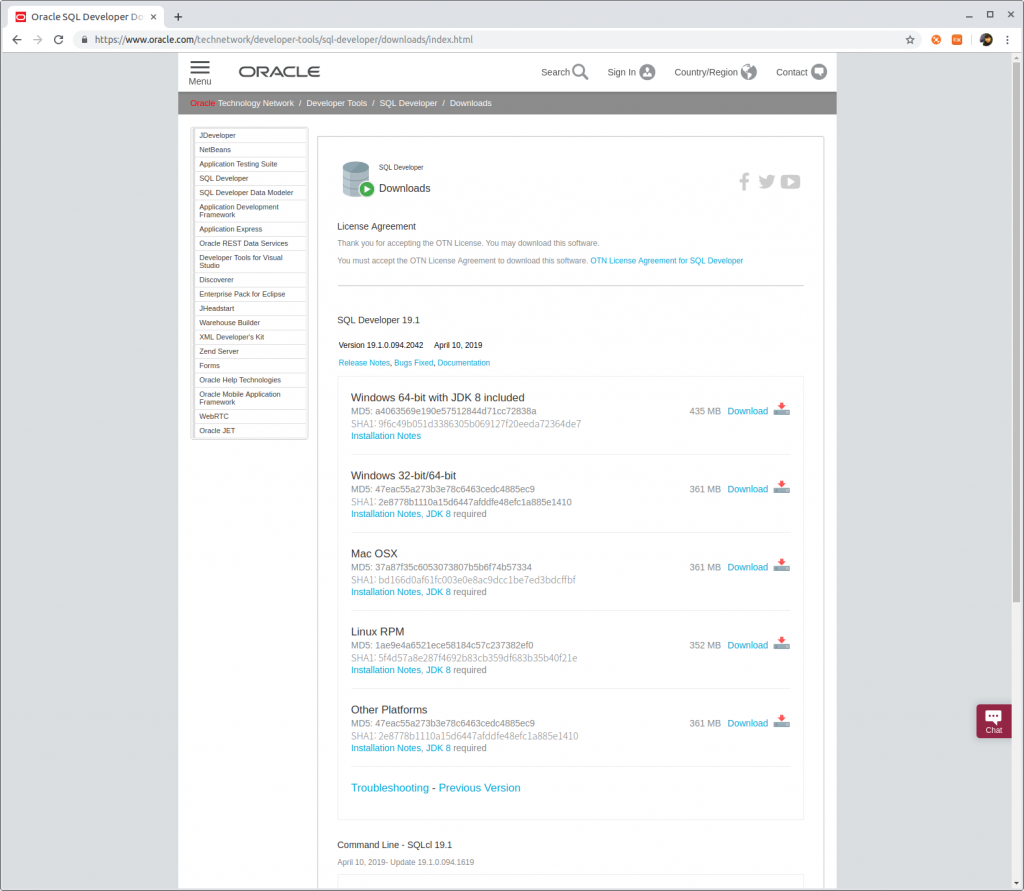This screenshot has width=1024, height=891.
Task: Click the orange square extension icon
Action: tap(957, 40)
